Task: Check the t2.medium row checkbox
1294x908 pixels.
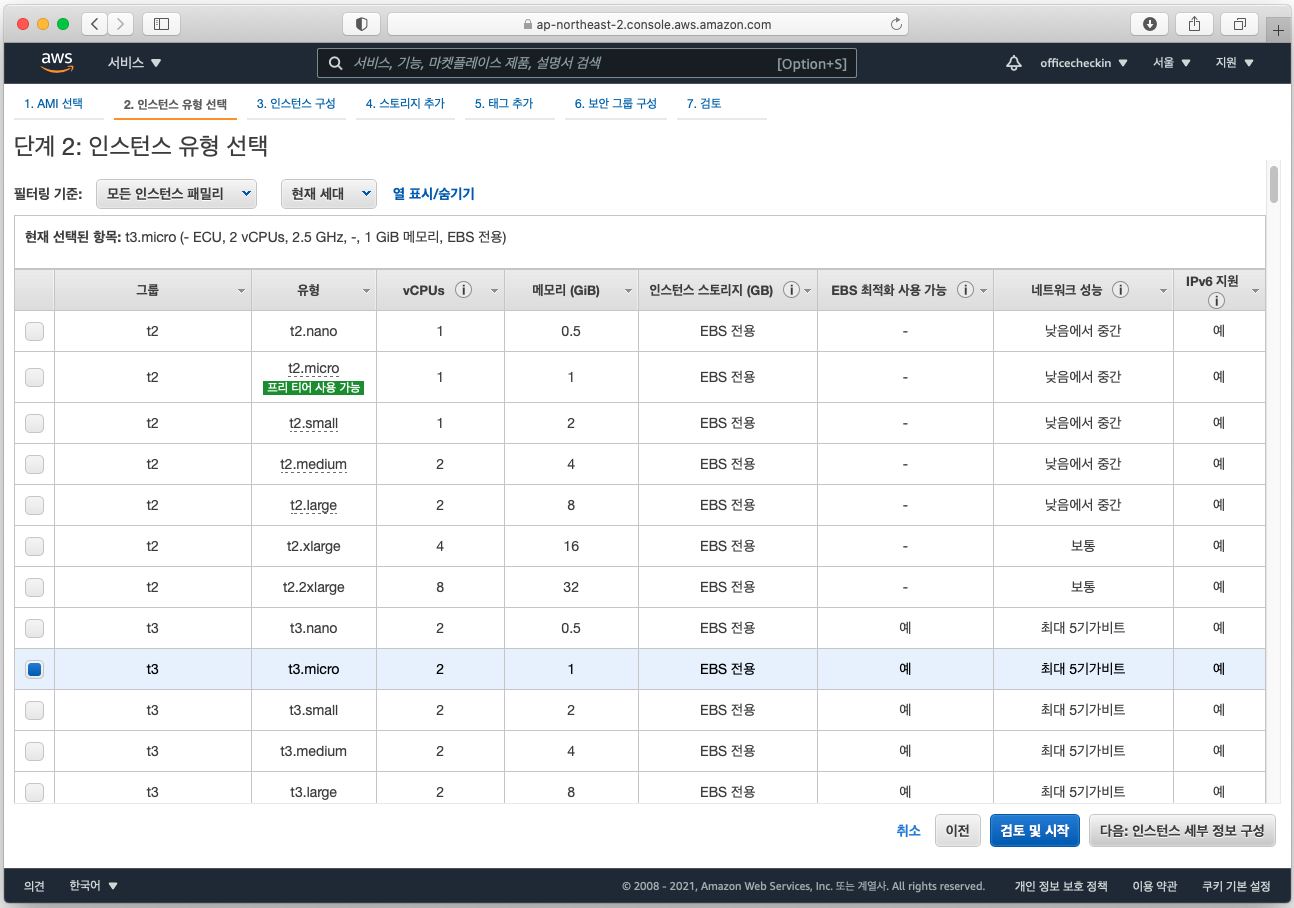Action: [34, 464]
